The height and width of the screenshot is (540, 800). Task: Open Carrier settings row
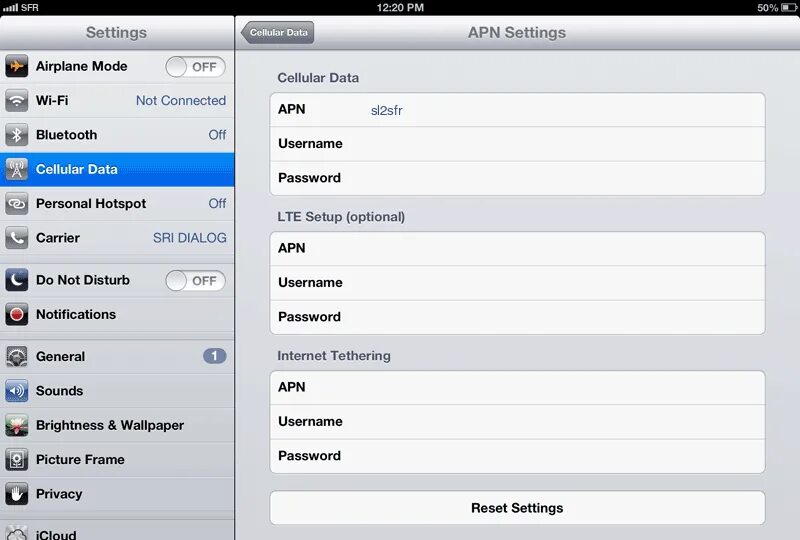point(117,238)
